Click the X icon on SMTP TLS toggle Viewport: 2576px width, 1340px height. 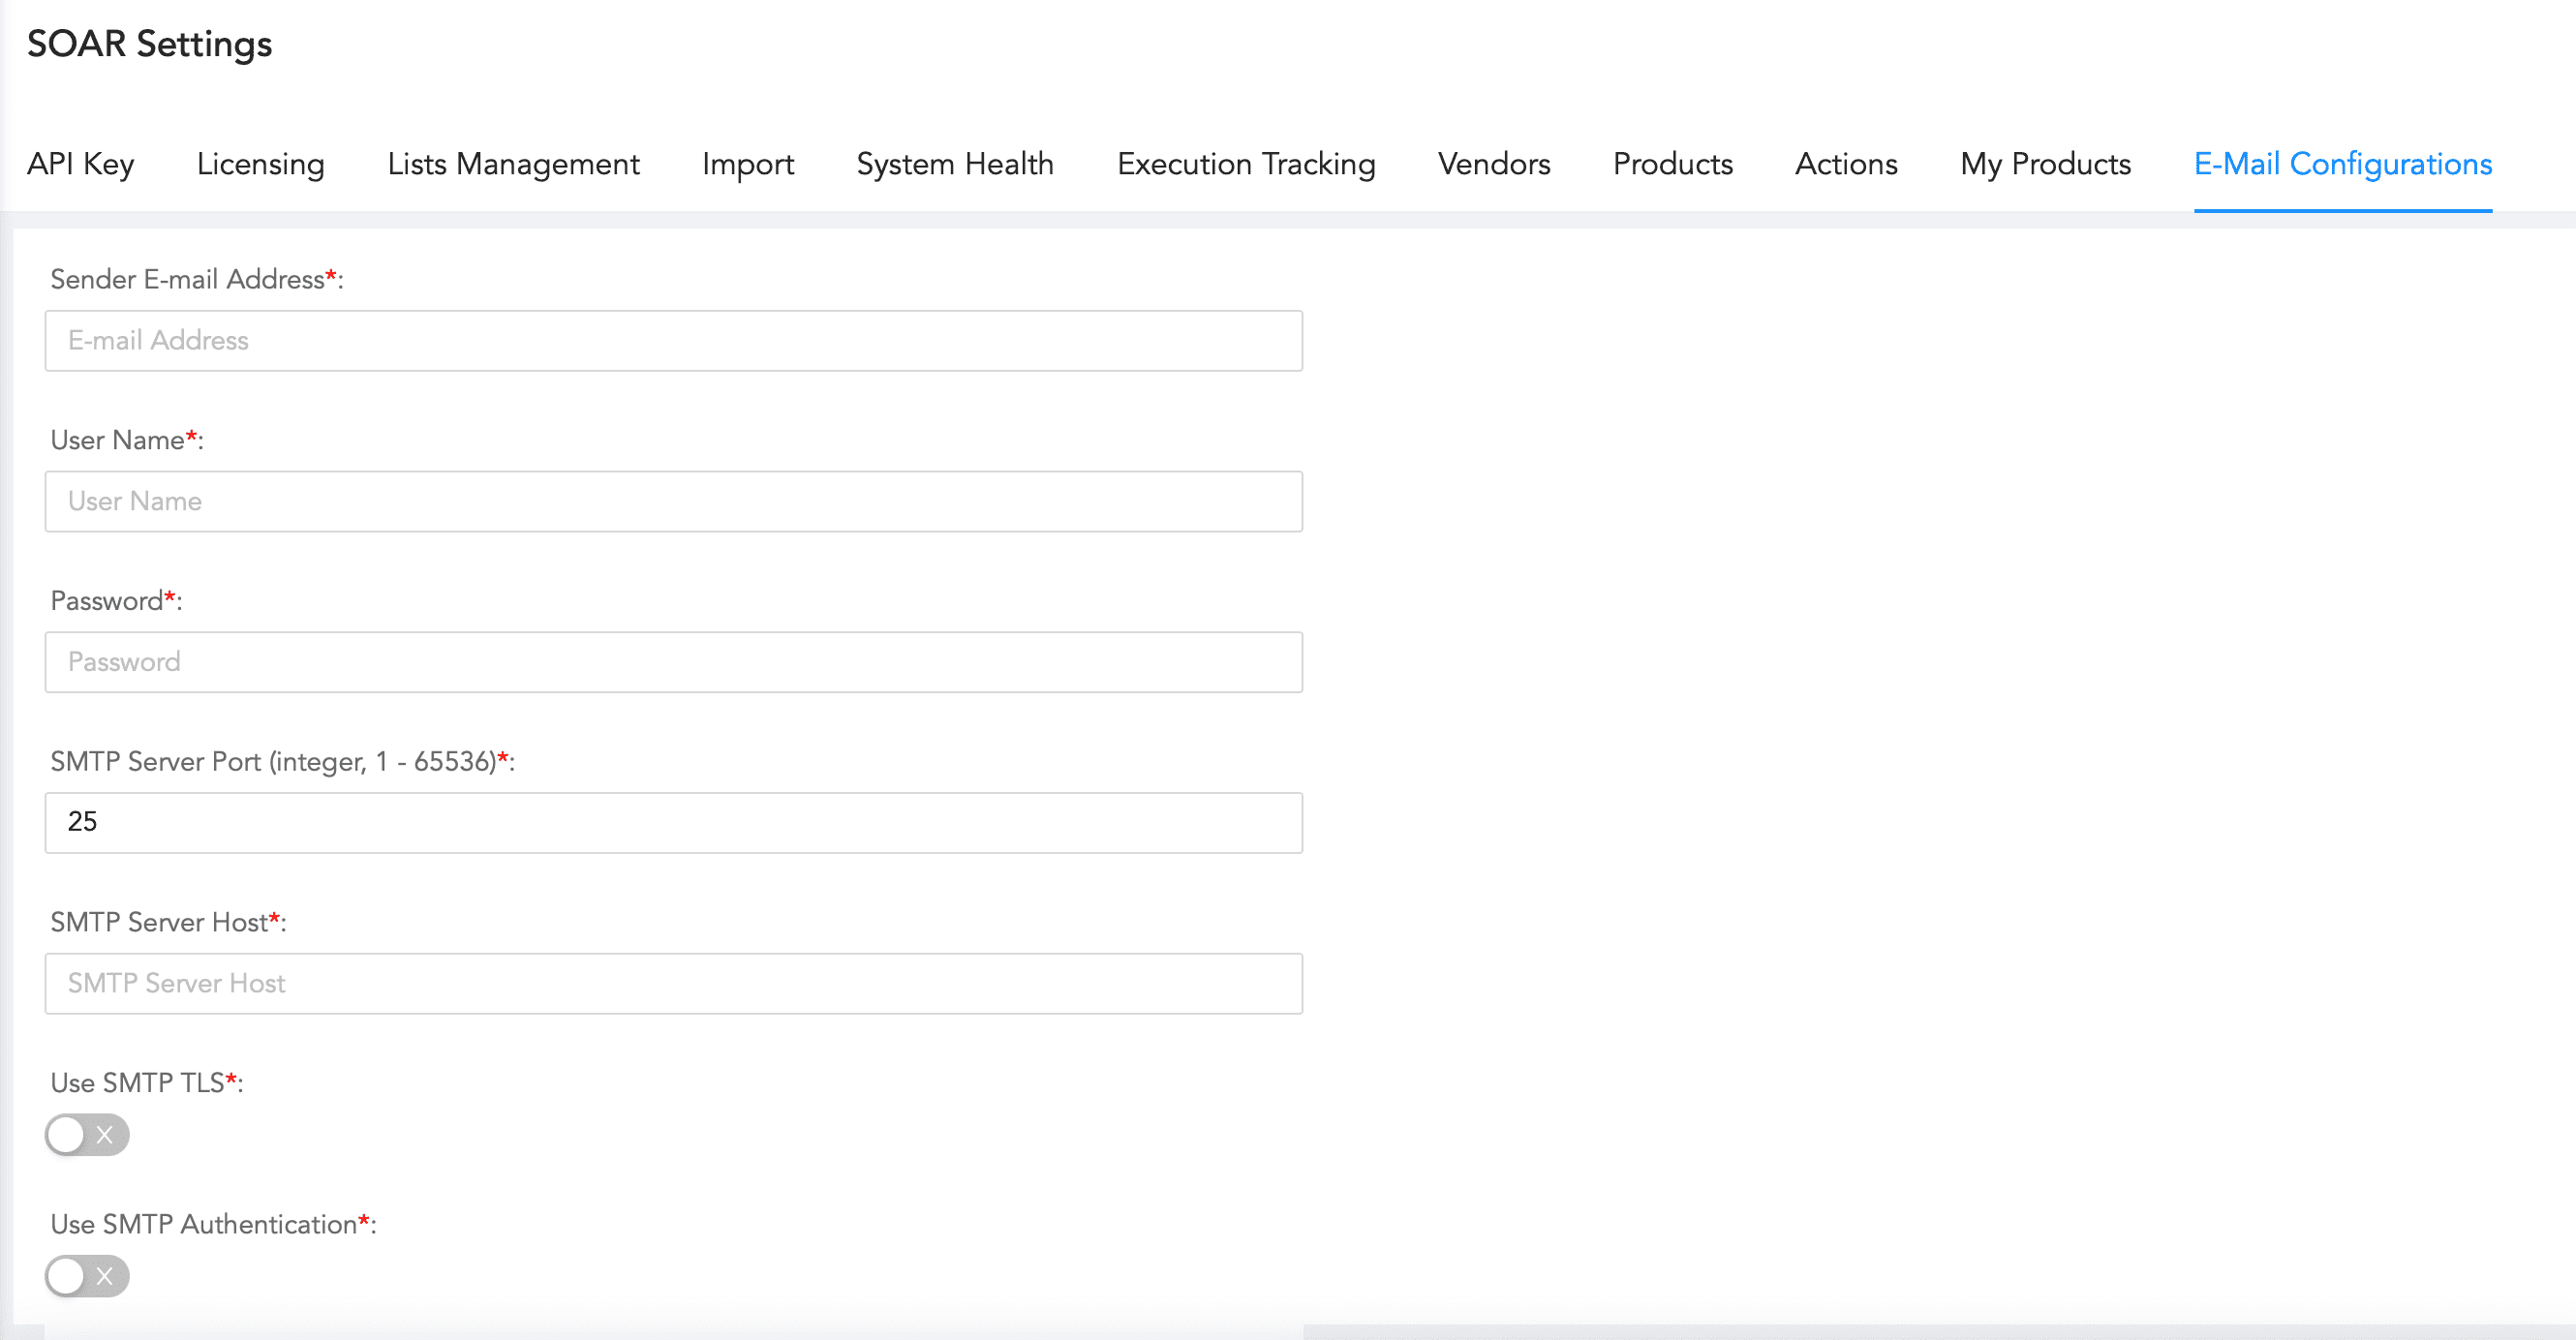(x=103, y=1135)
